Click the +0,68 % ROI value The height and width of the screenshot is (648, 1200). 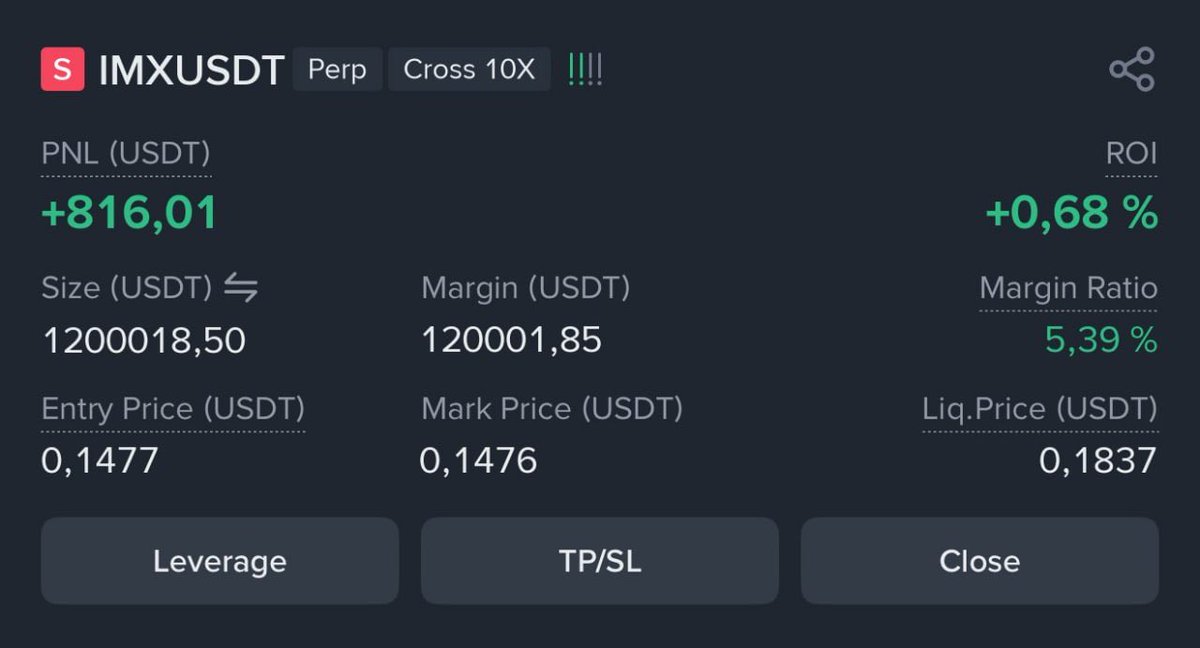coord(1071,213)
